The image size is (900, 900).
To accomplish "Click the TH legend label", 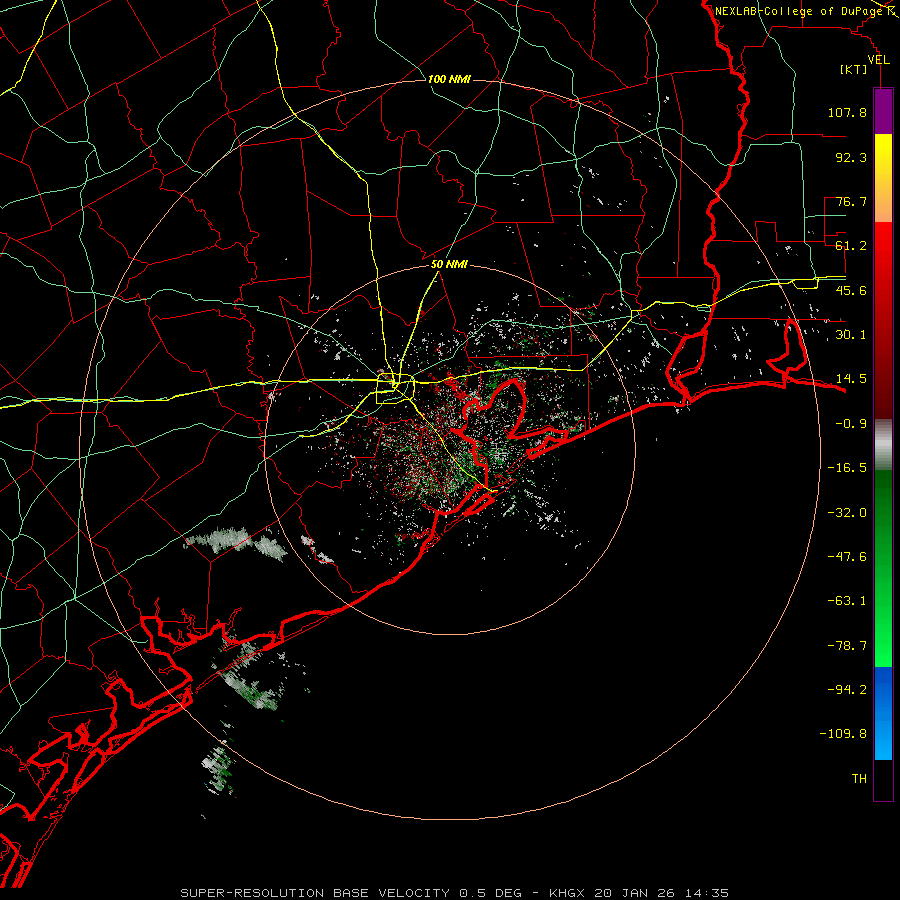I will click(x=859, y=779).
